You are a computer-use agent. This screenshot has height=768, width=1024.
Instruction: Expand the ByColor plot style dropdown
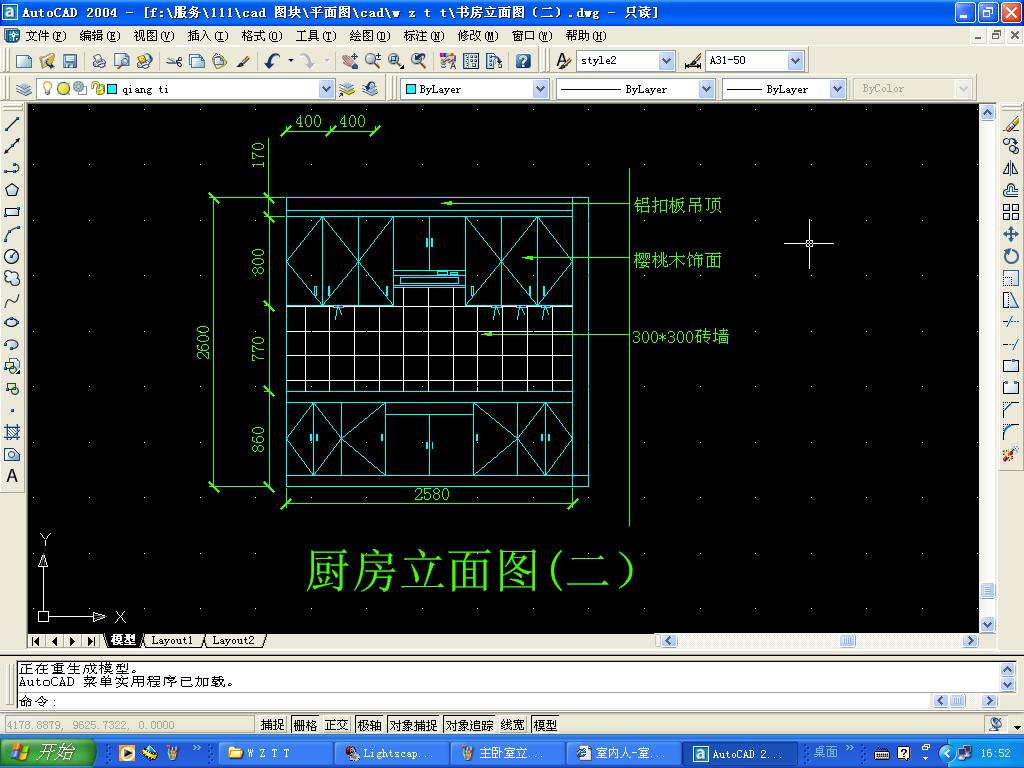(963, 89)
